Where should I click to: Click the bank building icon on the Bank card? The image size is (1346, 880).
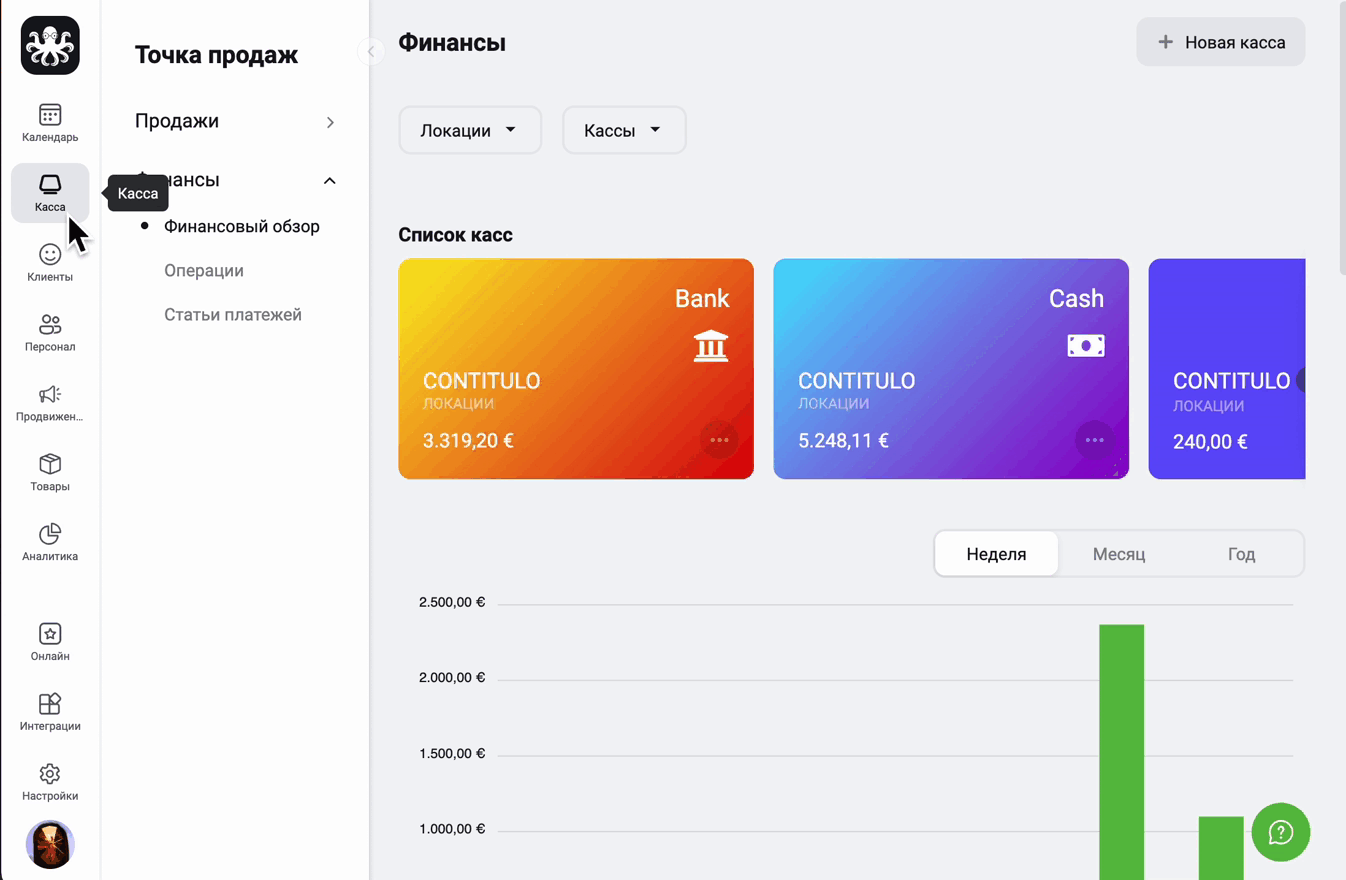[711, 346]
